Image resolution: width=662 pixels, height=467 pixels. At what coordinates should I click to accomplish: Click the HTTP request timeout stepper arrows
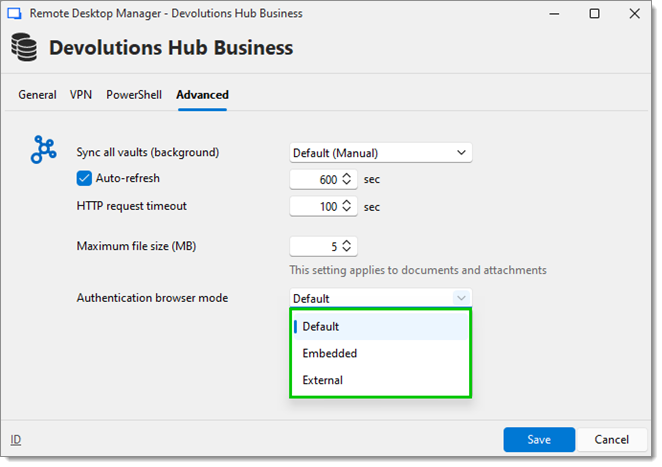[x=347, y=206]
